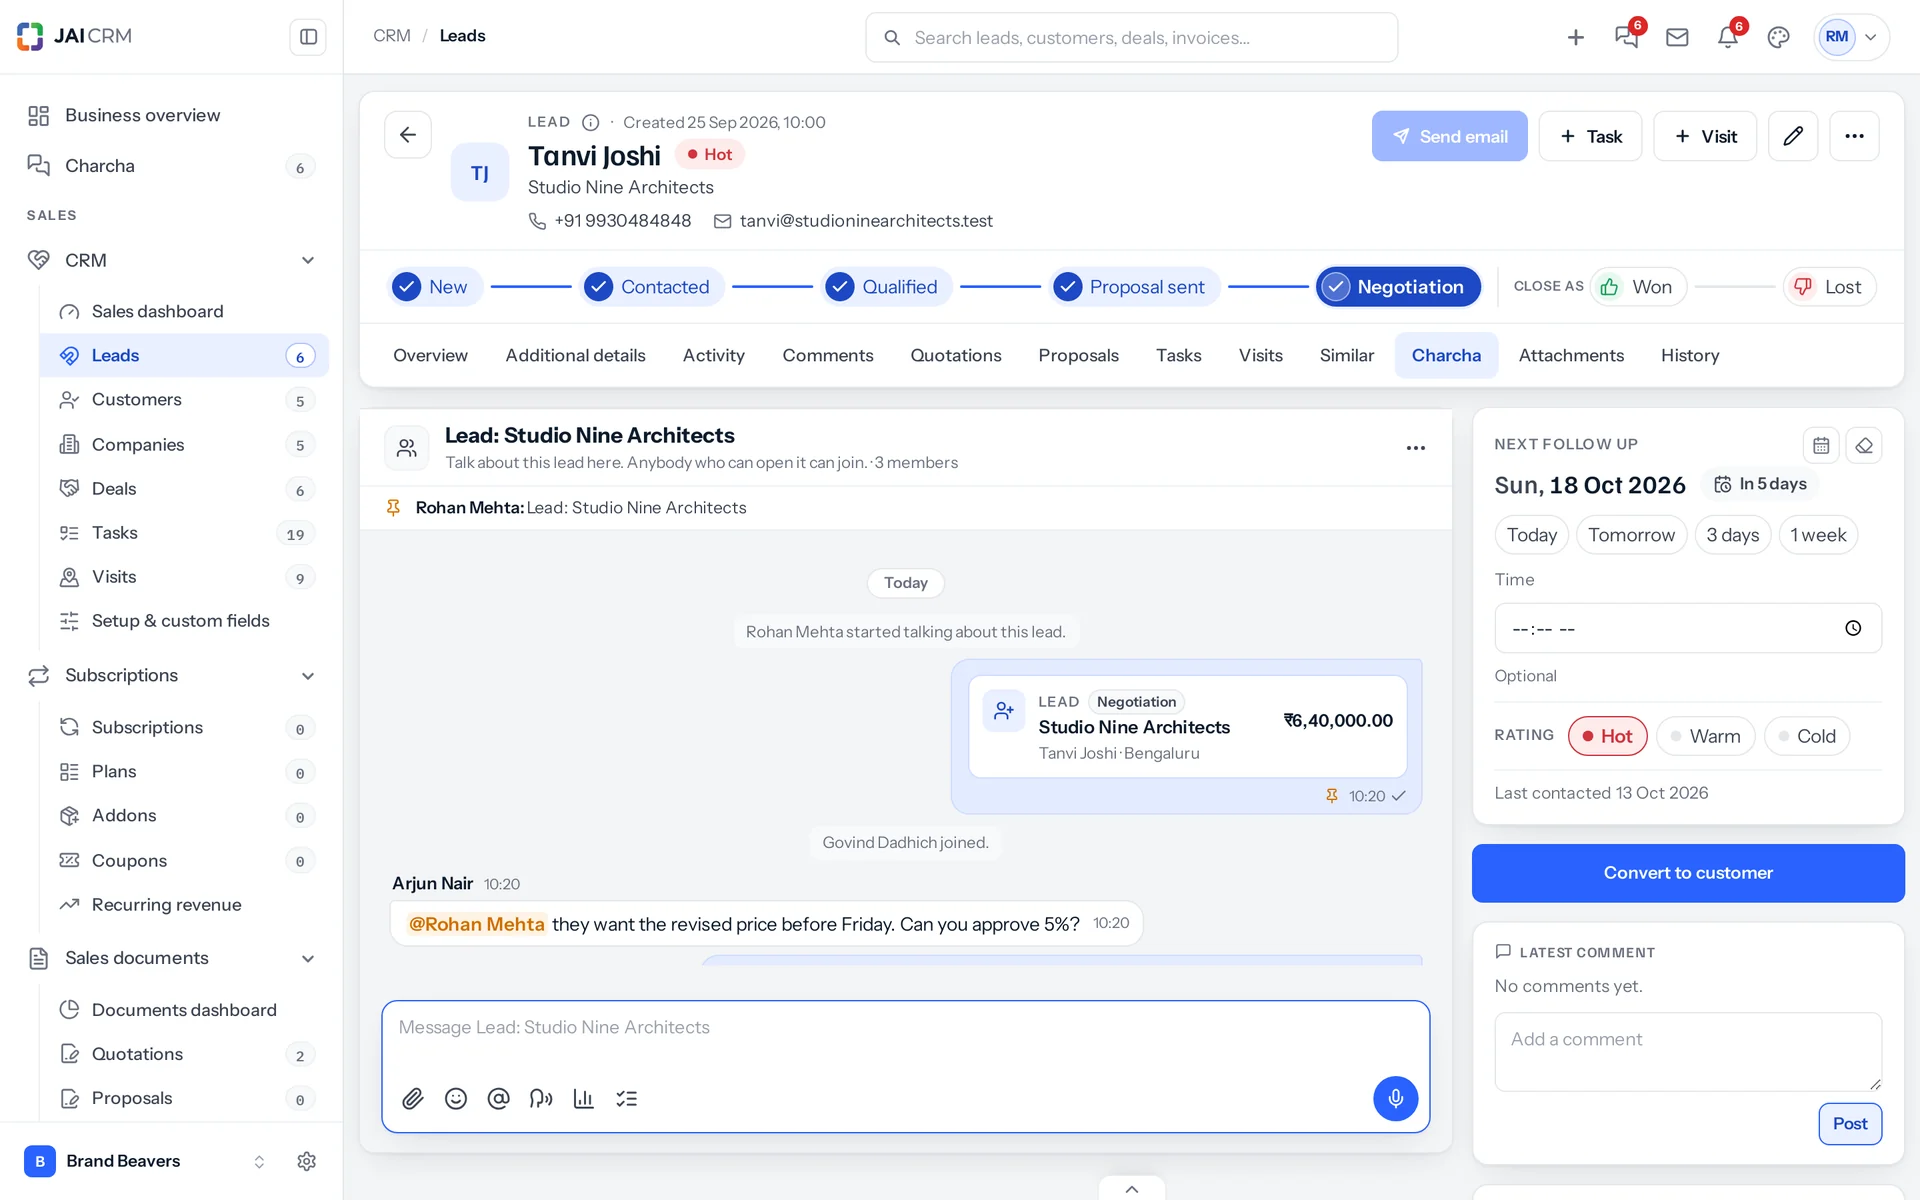Open the mail envelope icon in header

(1677, 37)
